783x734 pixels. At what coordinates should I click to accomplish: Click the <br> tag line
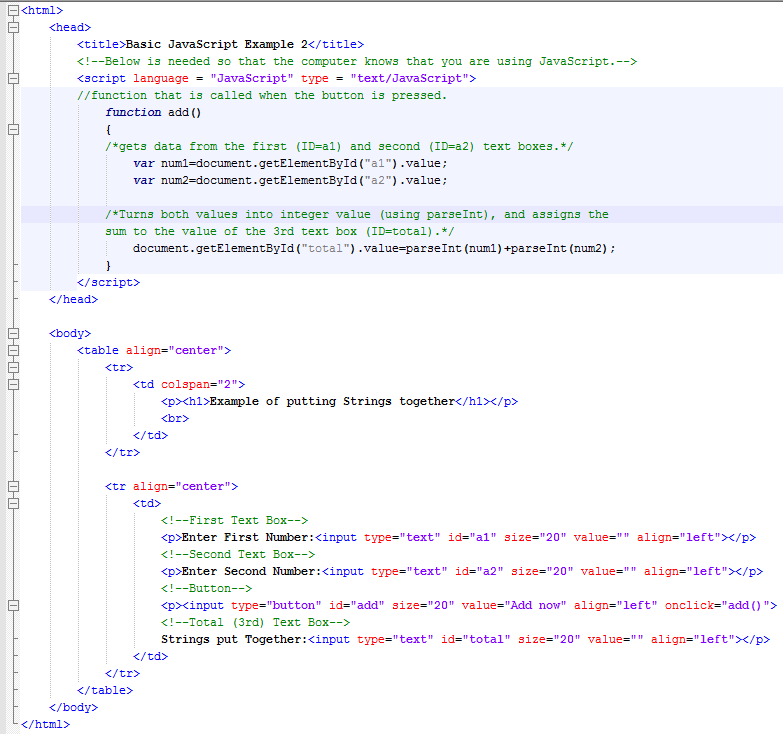coord(175,418)
